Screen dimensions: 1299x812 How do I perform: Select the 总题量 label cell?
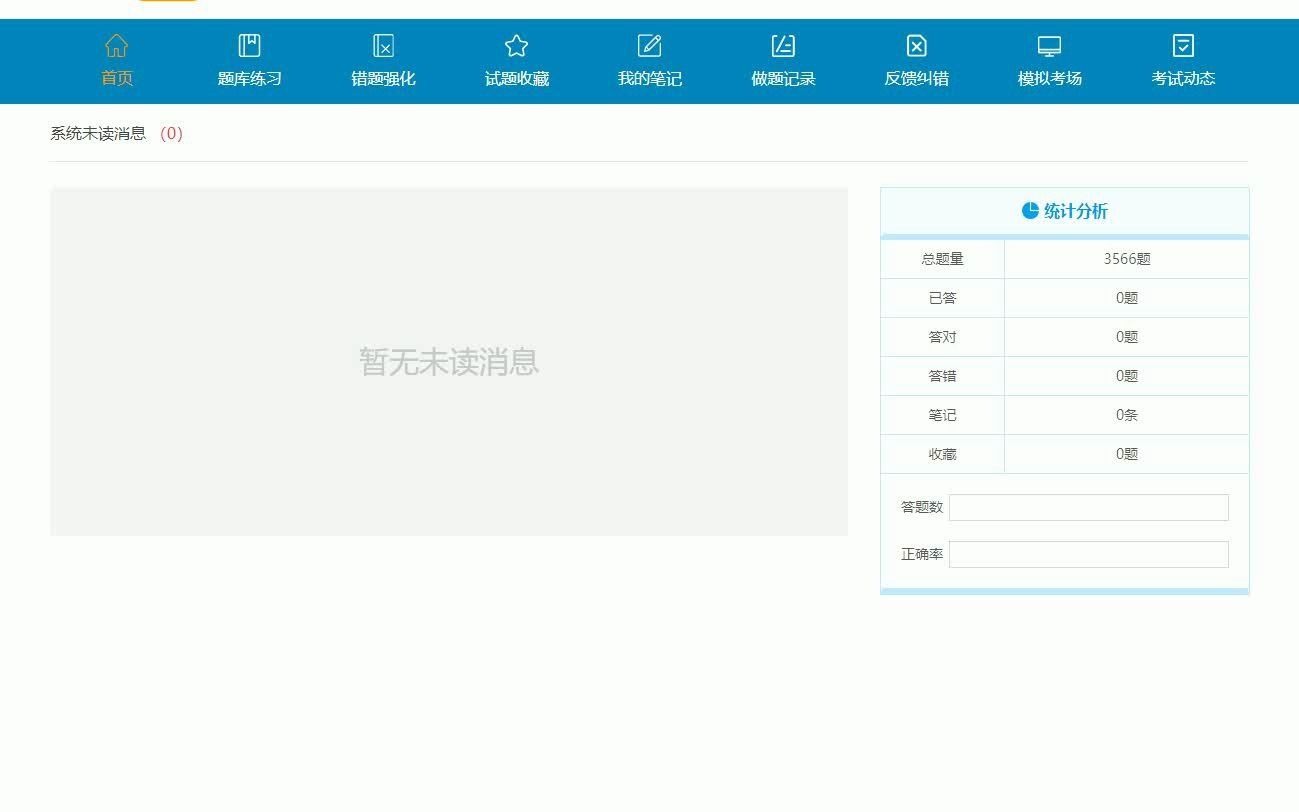942,259
